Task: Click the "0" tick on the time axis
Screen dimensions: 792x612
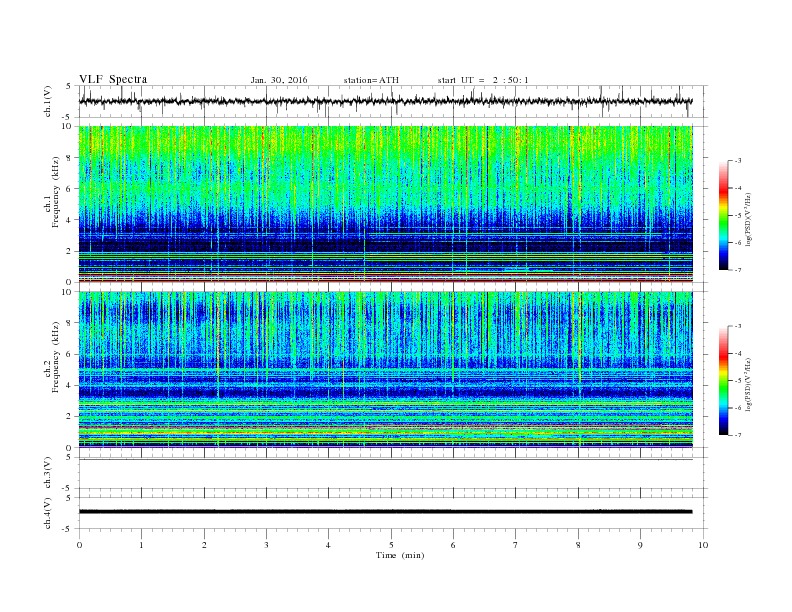Action: (x=79, y=545)
